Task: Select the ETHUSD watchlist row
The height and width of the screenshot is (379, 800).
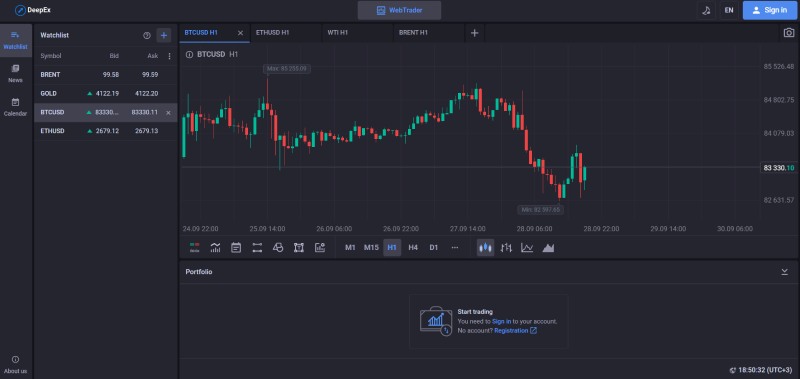Action: [106, 131]
